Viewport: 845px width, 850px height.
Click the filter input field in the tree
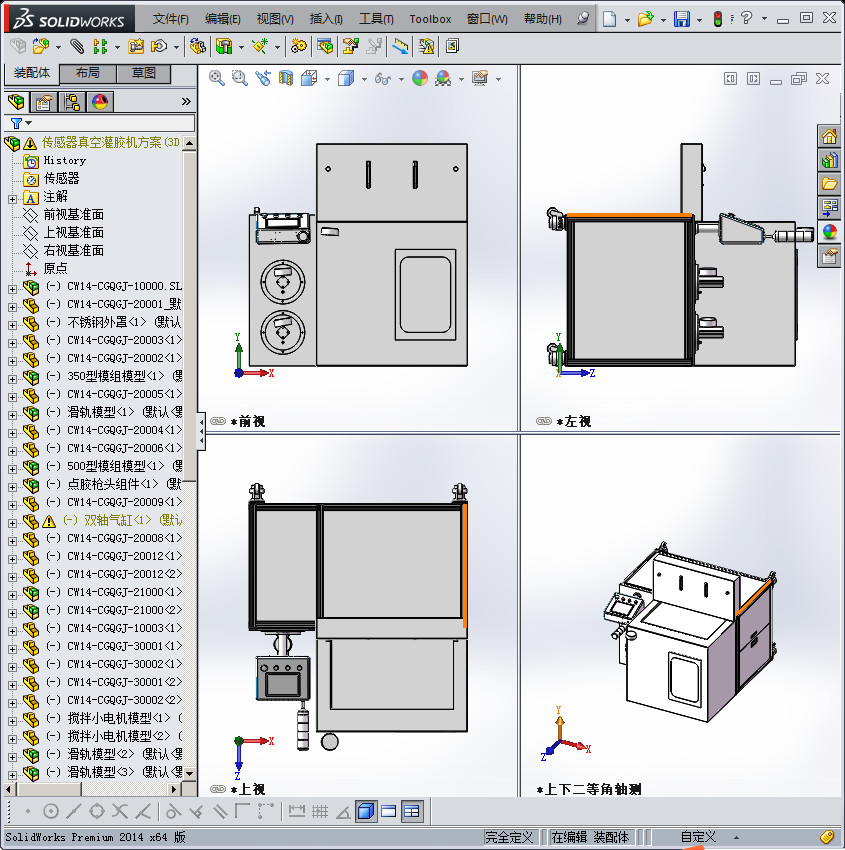pyautogui.click(x=99, y=123)
